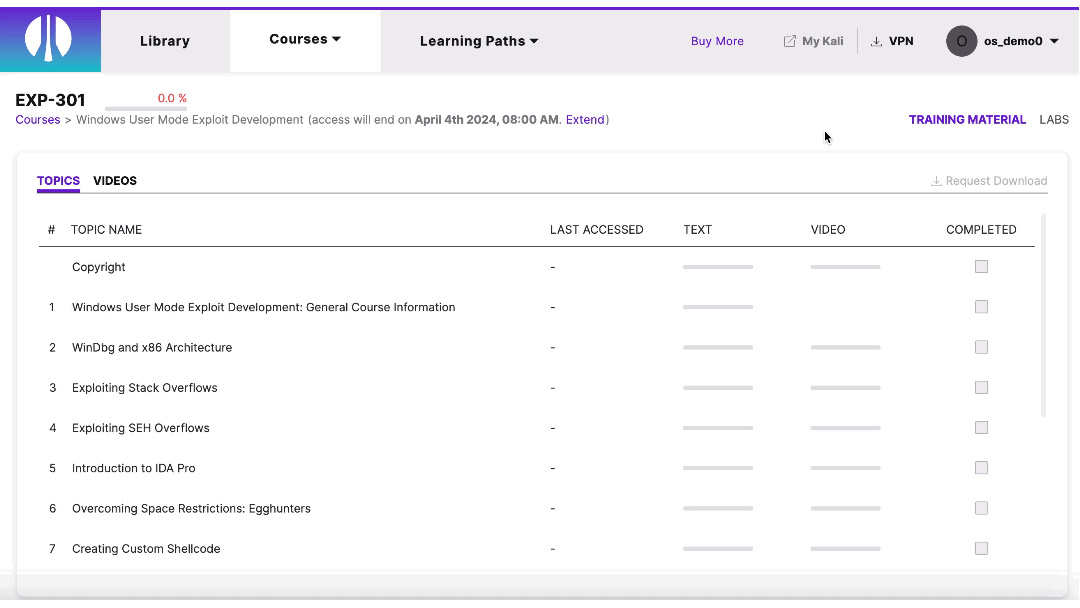Viewport: 1080px width, 608px height.
Task: Navigate back using the Courses breadcrumb link
Action: (x=37, y=119)
